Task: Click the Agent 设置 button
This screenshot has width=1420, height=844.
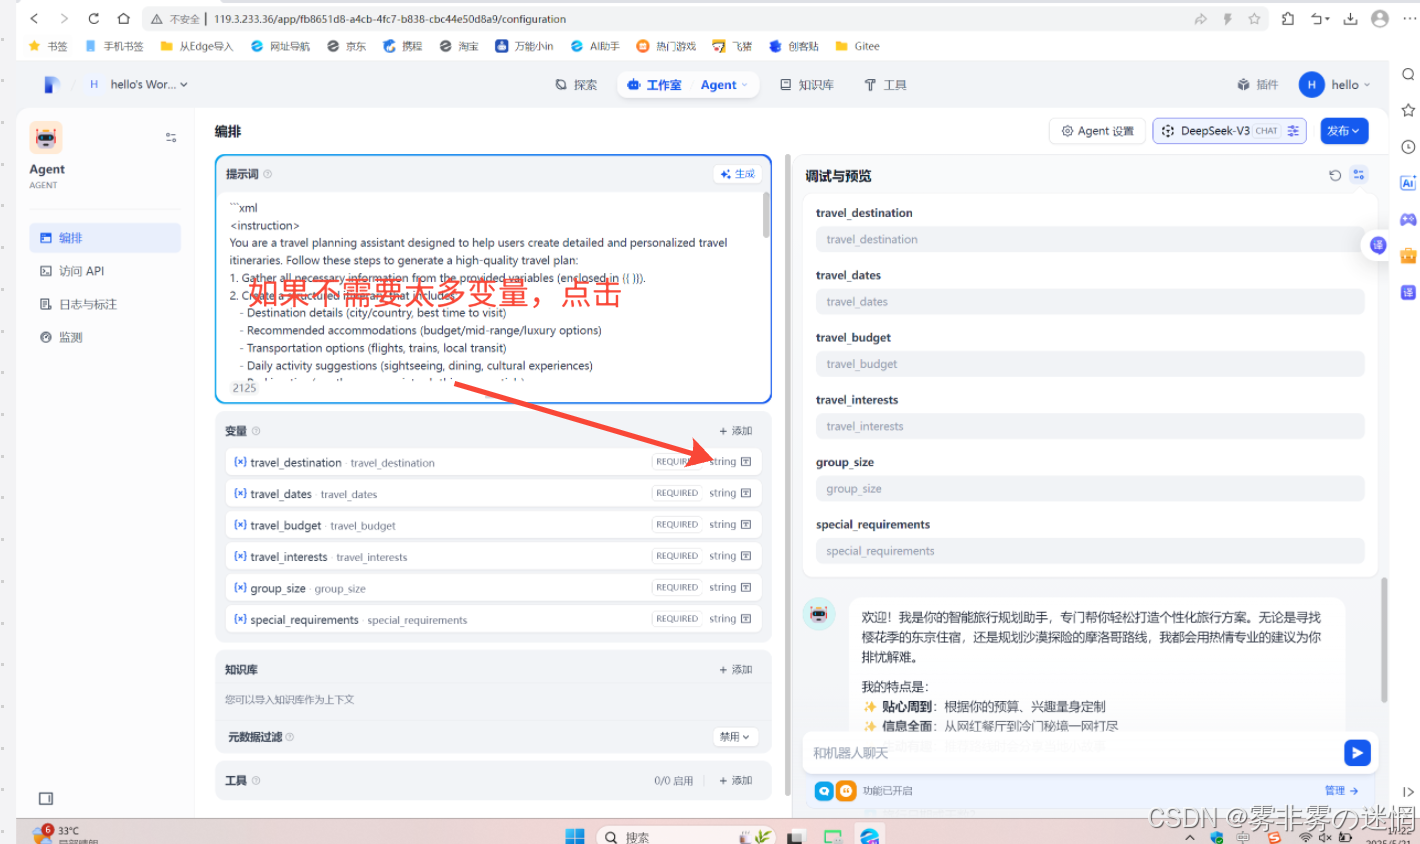Action: (1097, 131)
